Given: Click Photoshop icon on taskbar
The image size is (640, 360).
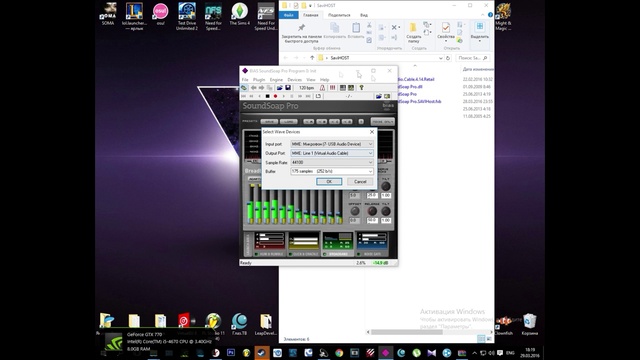Looking at the screenshot, I should [x=231, y=353].
